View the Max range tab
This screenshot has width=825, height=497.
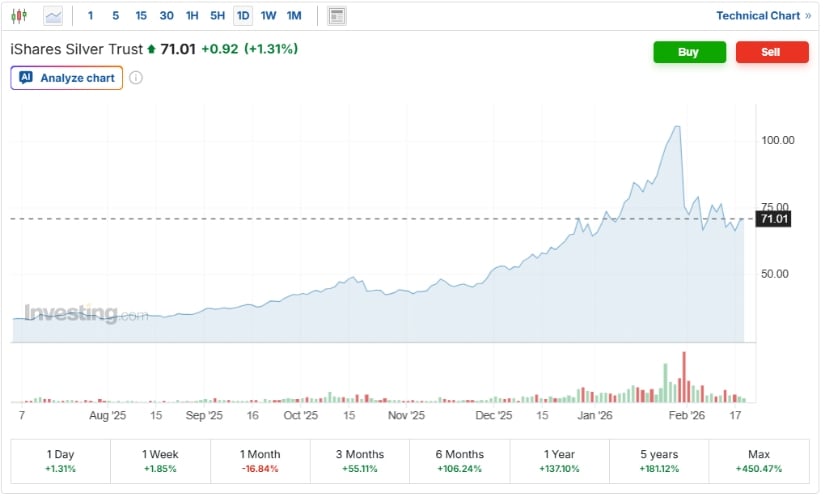759,461
